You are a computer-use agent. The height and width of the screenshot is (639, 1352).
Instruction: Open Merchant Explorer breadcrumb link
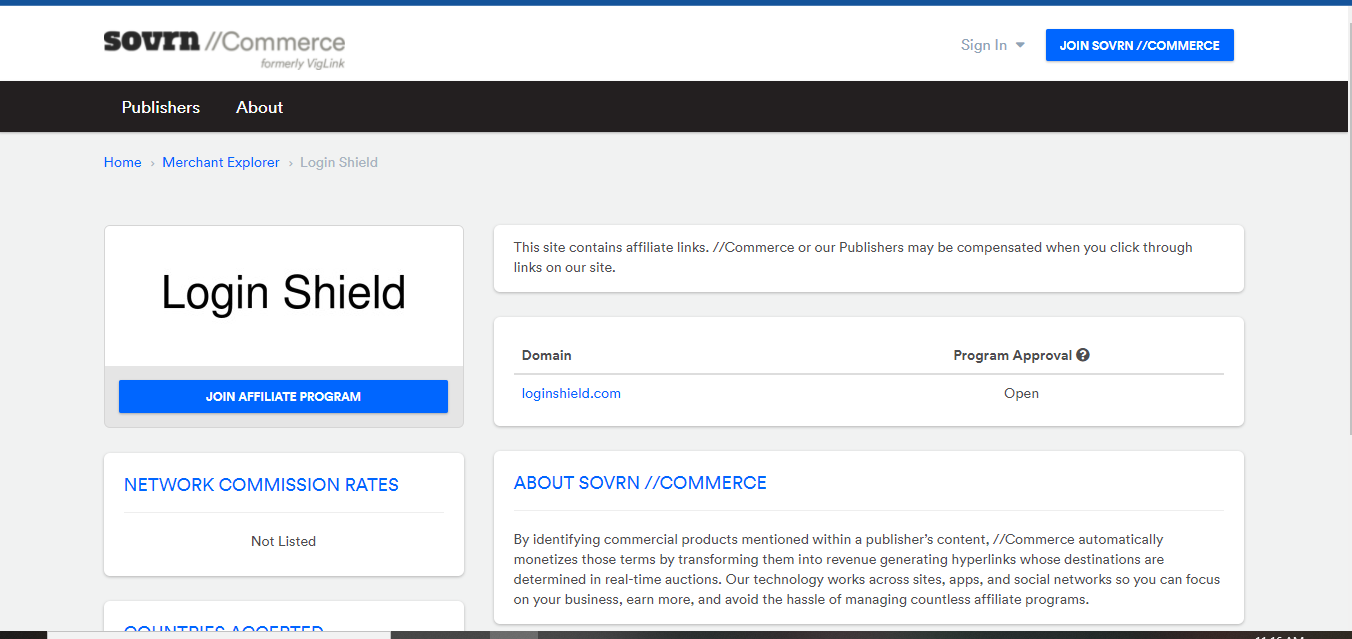[x=221, y=162]
